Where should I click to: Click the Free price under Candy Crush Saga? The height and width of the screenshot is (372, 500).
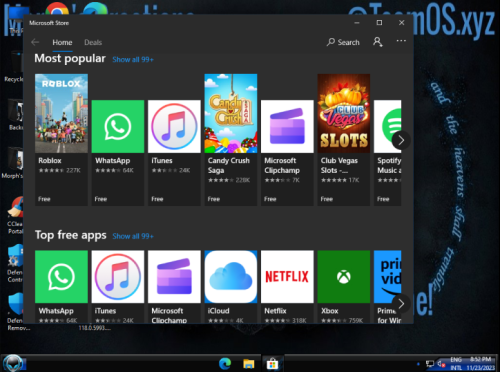pyautogui.click(x=214, y=199)
